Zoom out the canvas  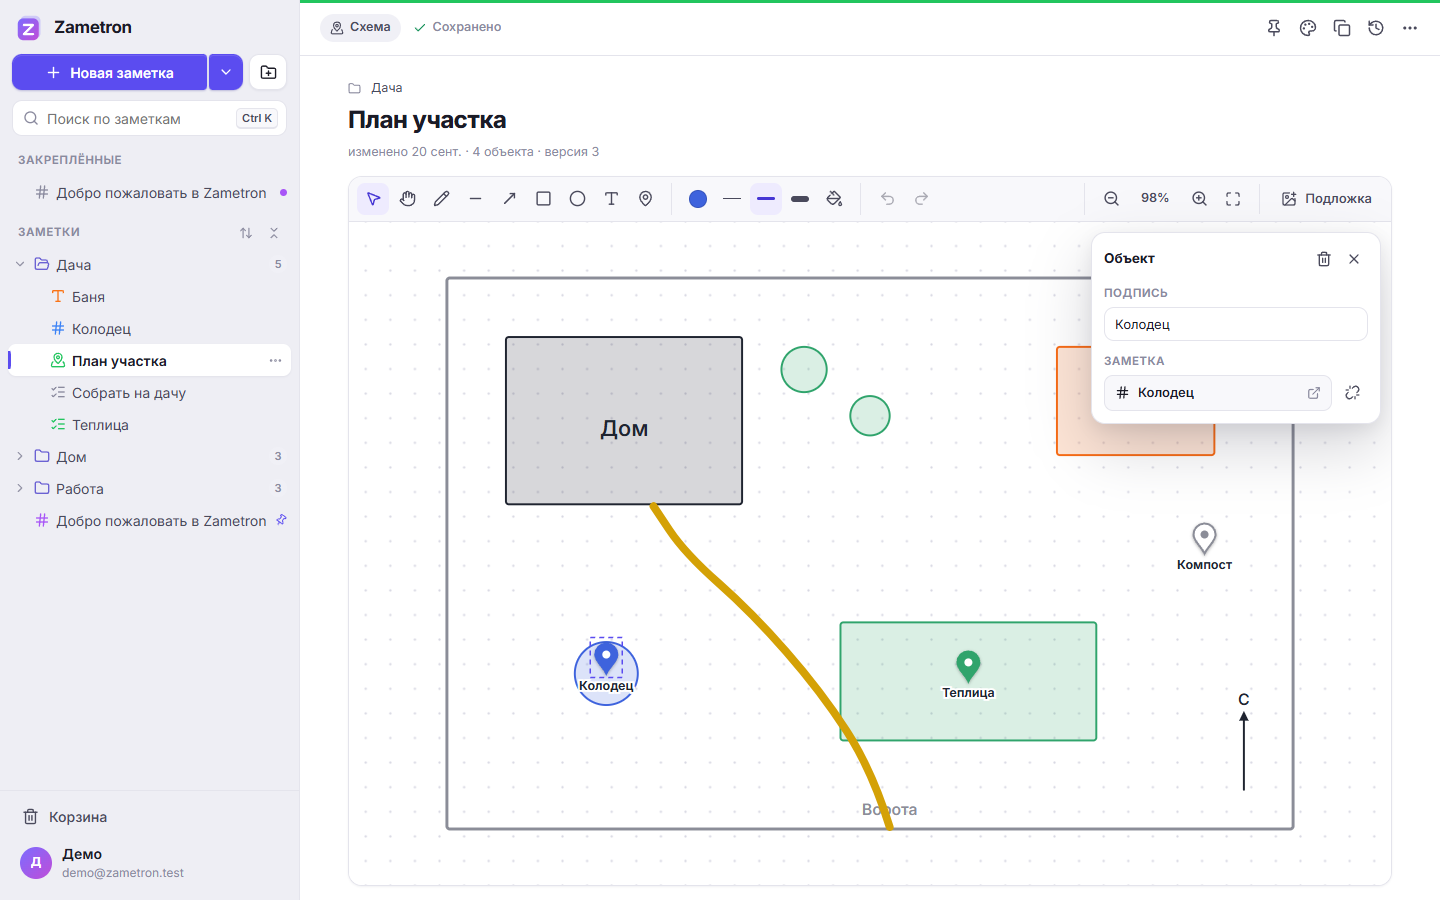[1111, 199]
